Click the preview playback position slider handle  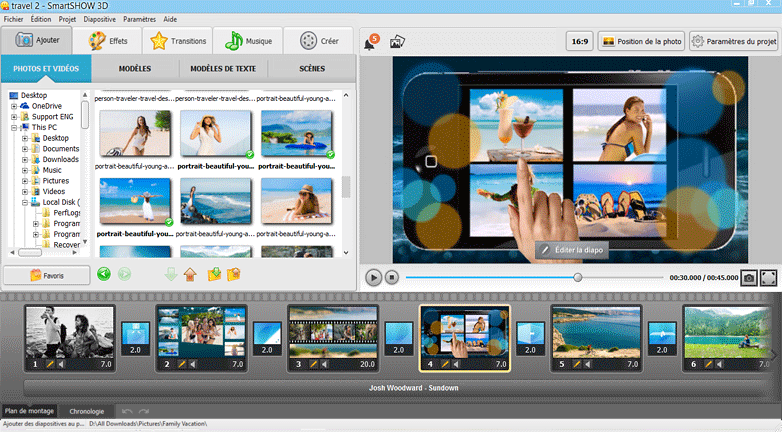pyautogui.click(x=577, y=278)
